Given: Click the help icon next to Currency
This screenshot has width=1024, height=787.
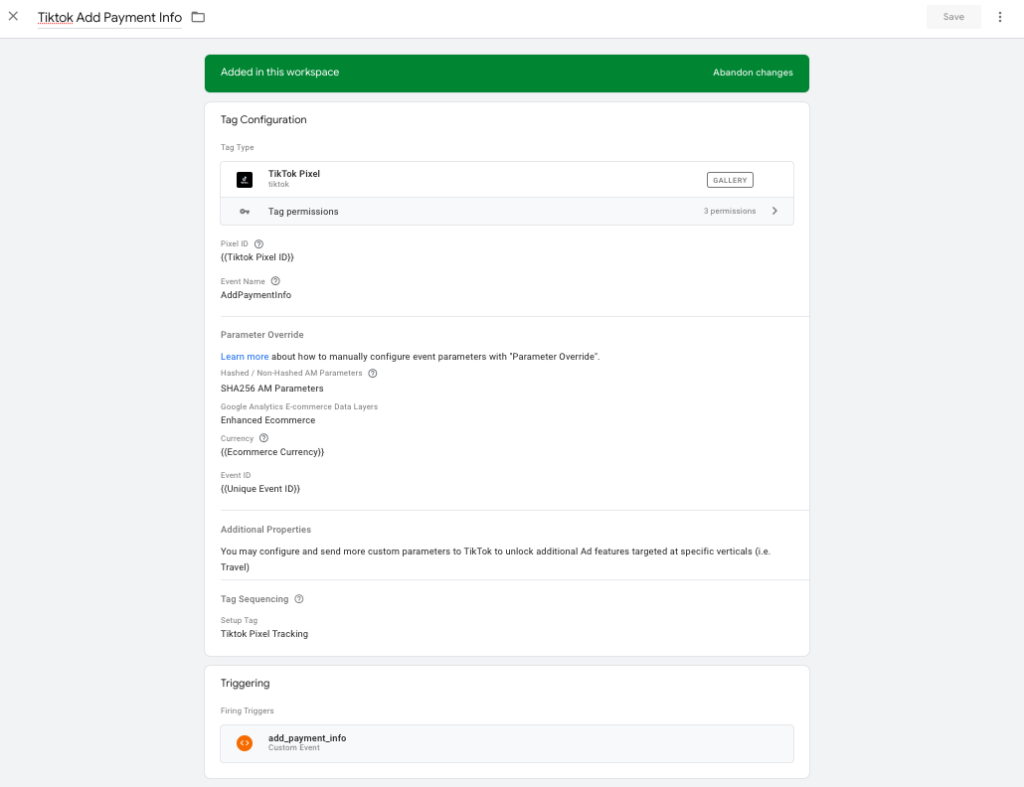Looking at the screenshot, I should [x=262, y=437].
